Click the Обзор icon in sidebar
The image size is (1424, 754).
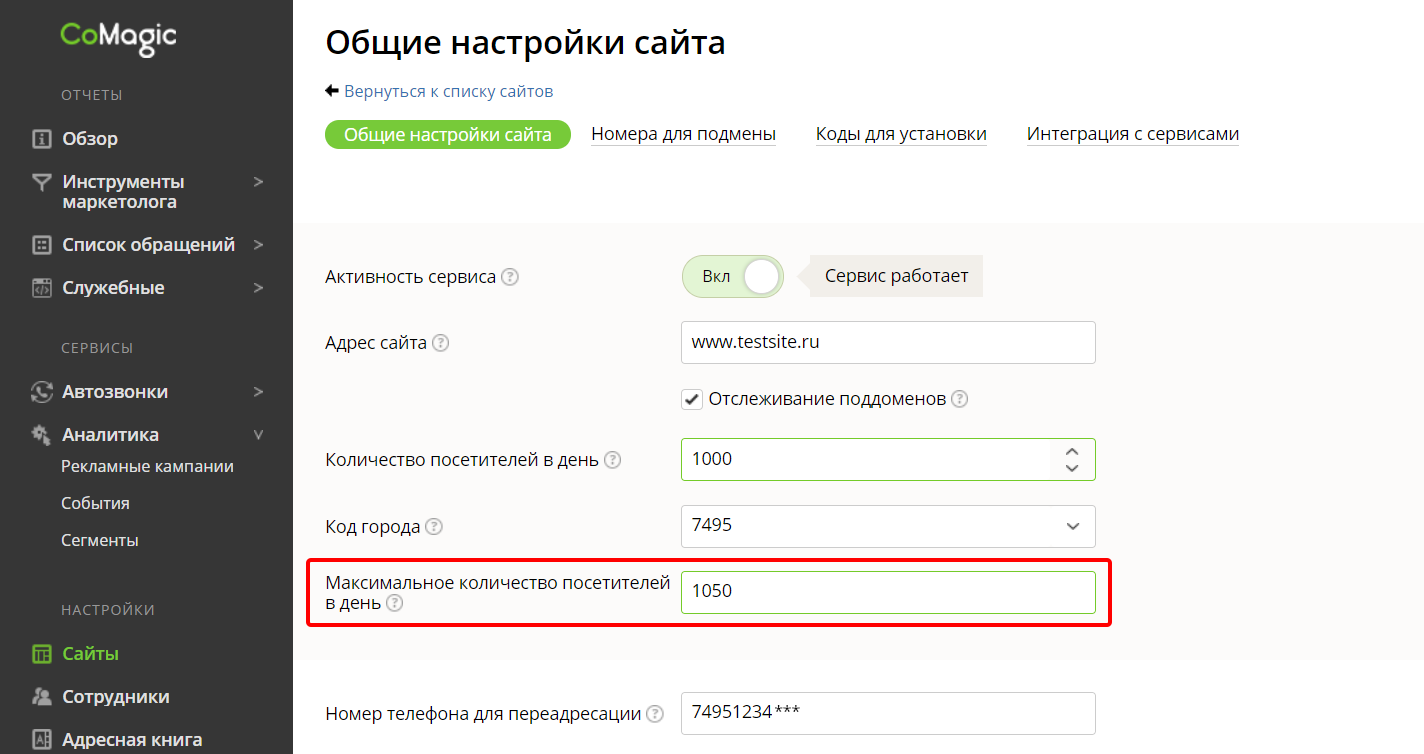pos(41,139)
